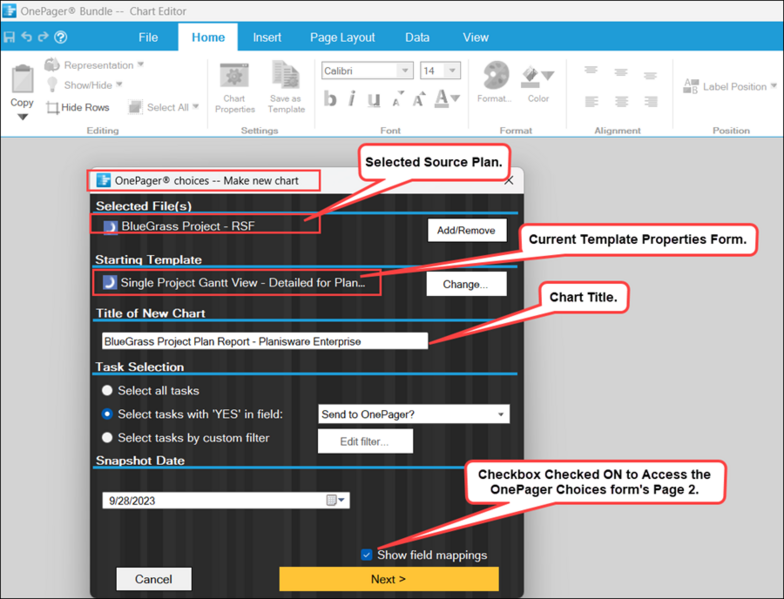Click the Snapshot Date 9/28/2023 field
This screenshot has height=599, width=784.
(226, 500)
